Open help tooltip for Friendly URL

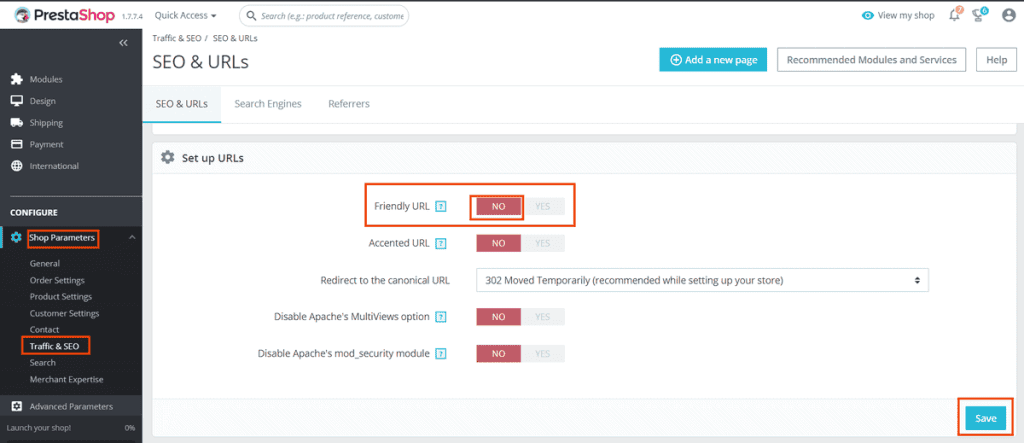pos(441,206)
